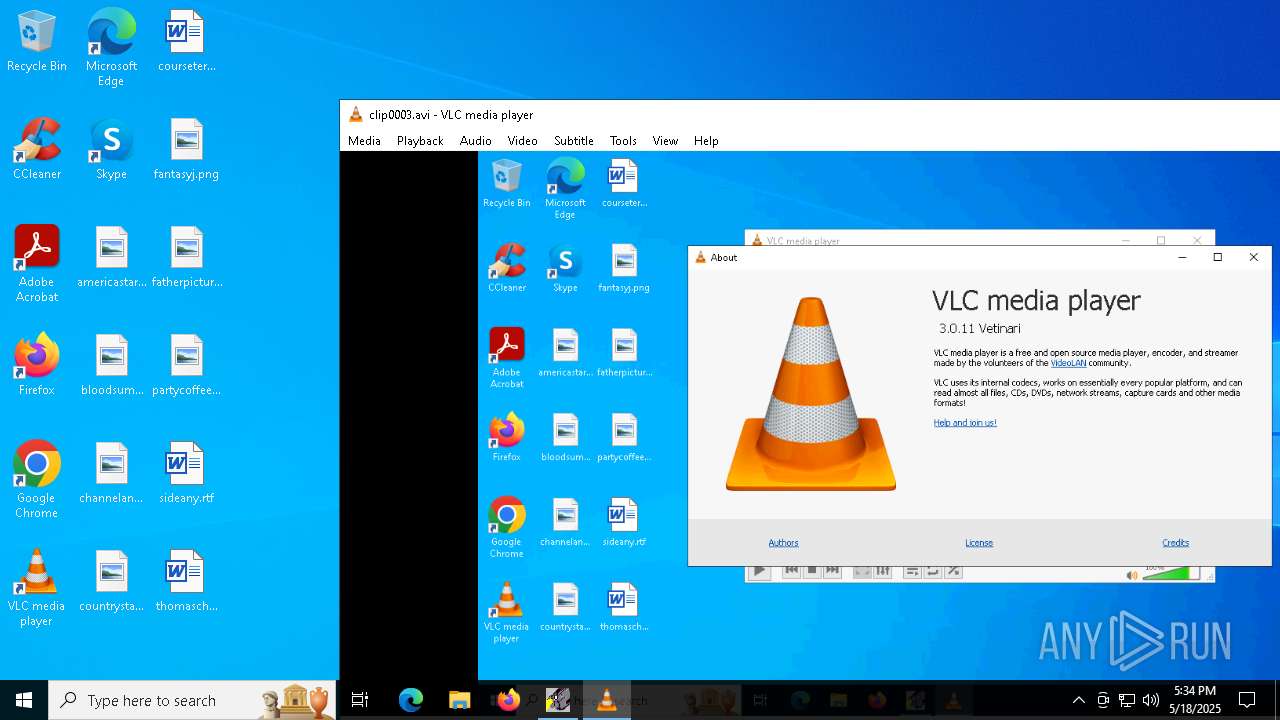The image size is (1280, 720).
Task: Open the Video menu in VLC
Action: pyautogui.click(x=522, y=141)
